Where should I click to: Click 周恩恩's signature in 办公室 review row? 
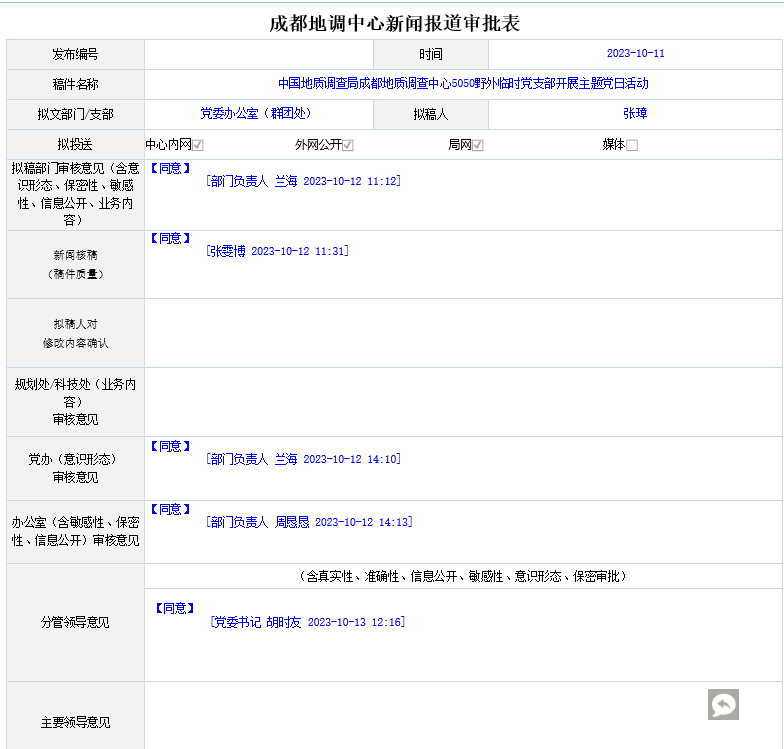309,522
